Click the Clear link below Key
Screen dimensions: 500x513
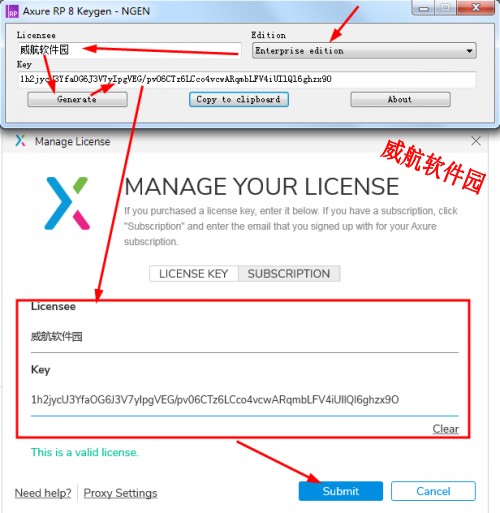(445, 429)
